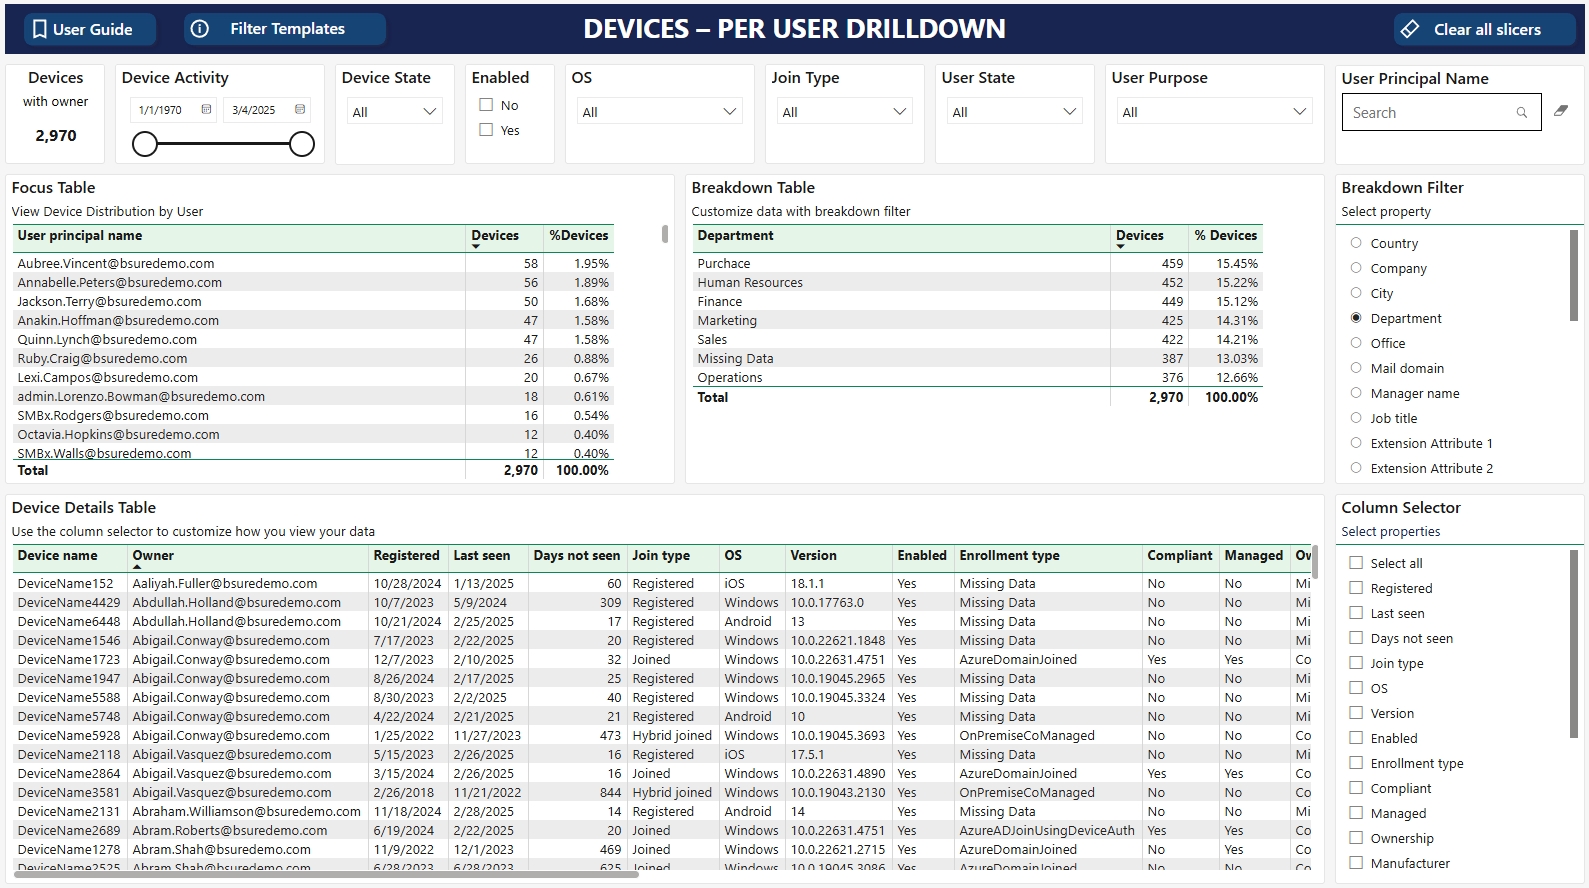The width and height of the screenshot is (1589, 888).
Task: Sort by the Owner column header
Action: (153, 556)
